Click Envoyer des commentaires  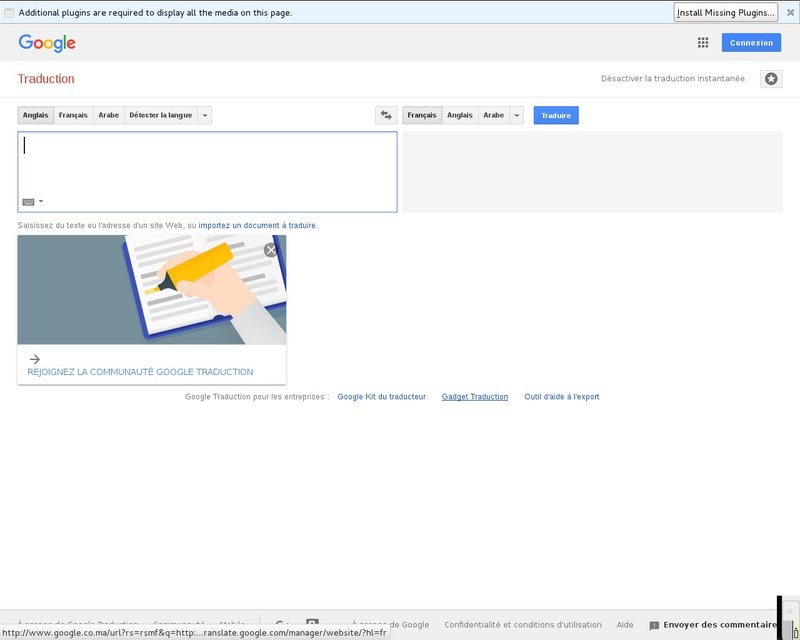pos(720,625)
